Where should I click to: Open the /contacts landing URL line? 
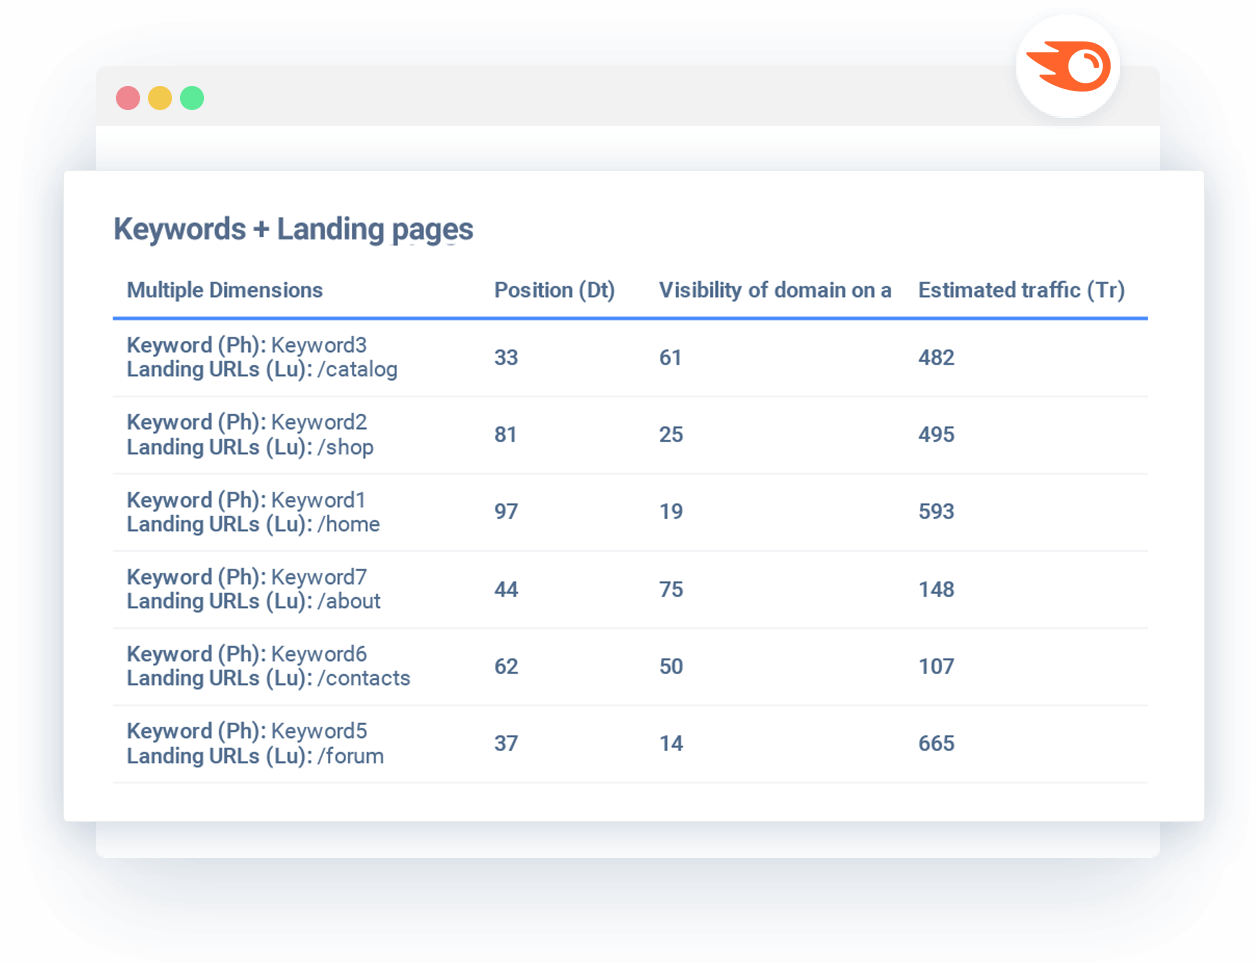[268, 678]
